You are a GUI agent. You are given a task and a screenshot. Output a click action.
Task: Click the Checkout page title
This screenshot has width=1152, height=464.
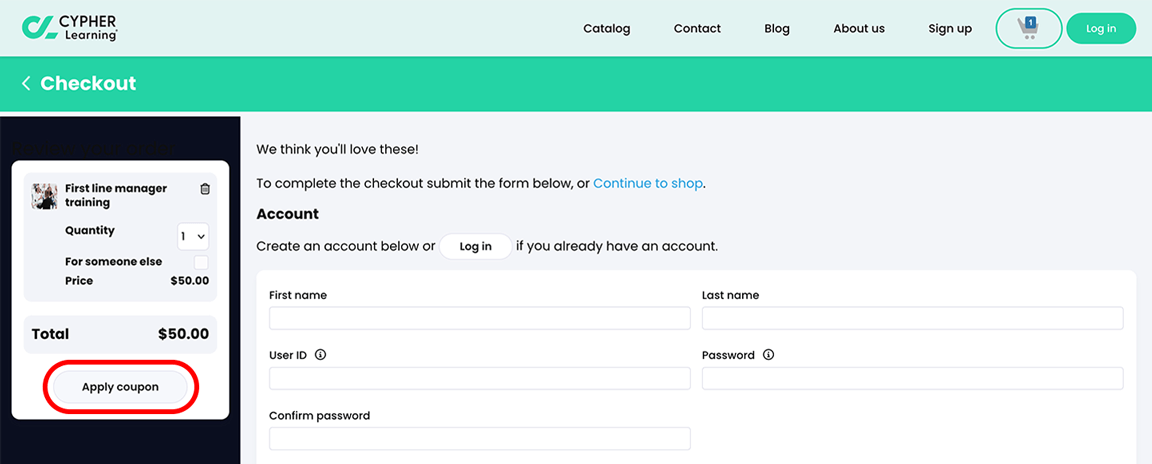click(x=88, y=84)
